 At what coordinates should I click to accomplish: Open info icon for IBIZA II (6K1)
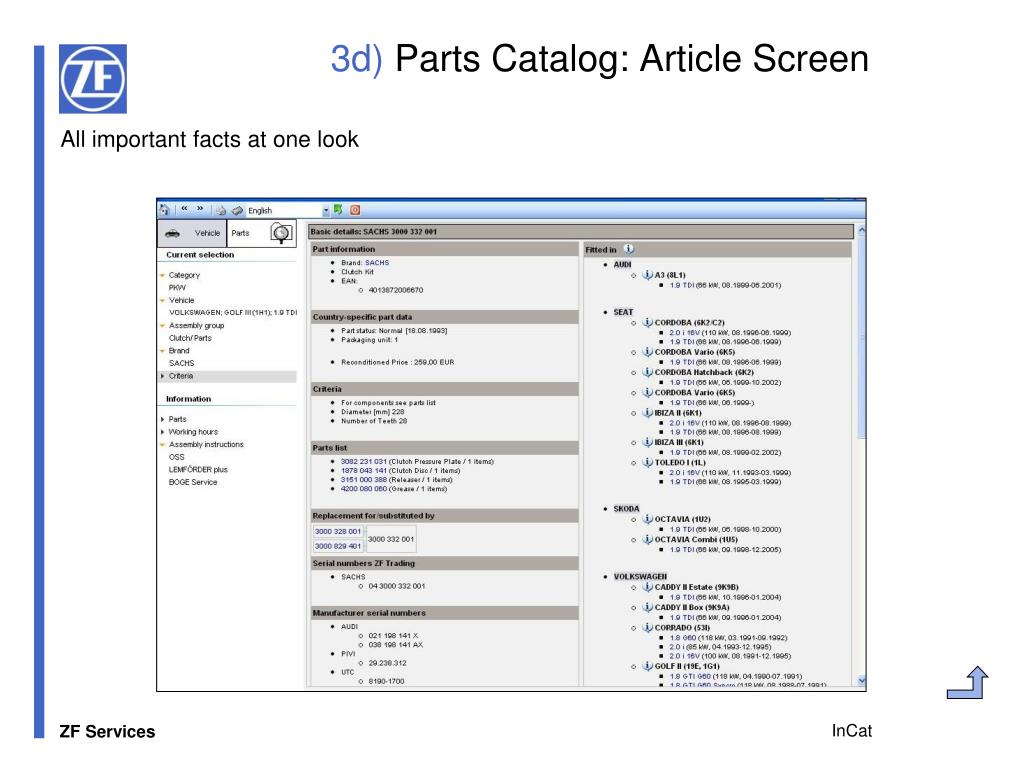pos(647,412)
